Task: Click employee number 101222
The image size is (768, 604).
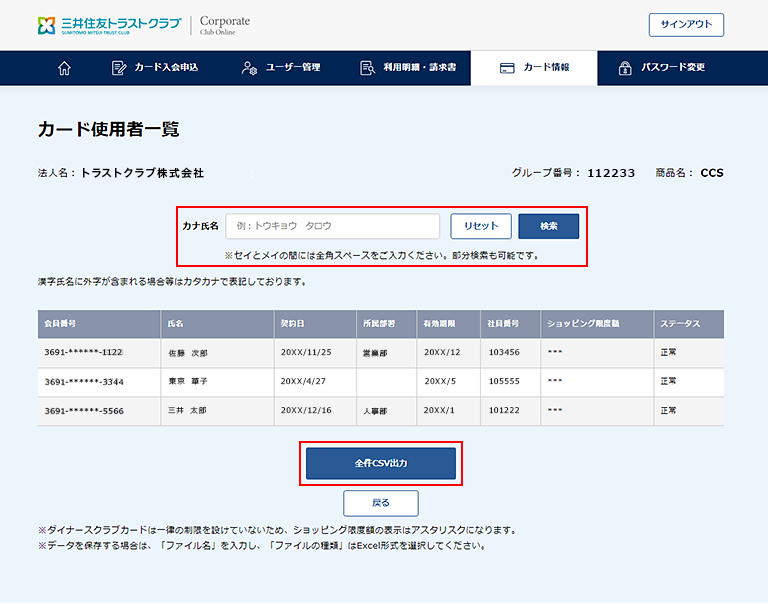Action: [x=504, y=411]
